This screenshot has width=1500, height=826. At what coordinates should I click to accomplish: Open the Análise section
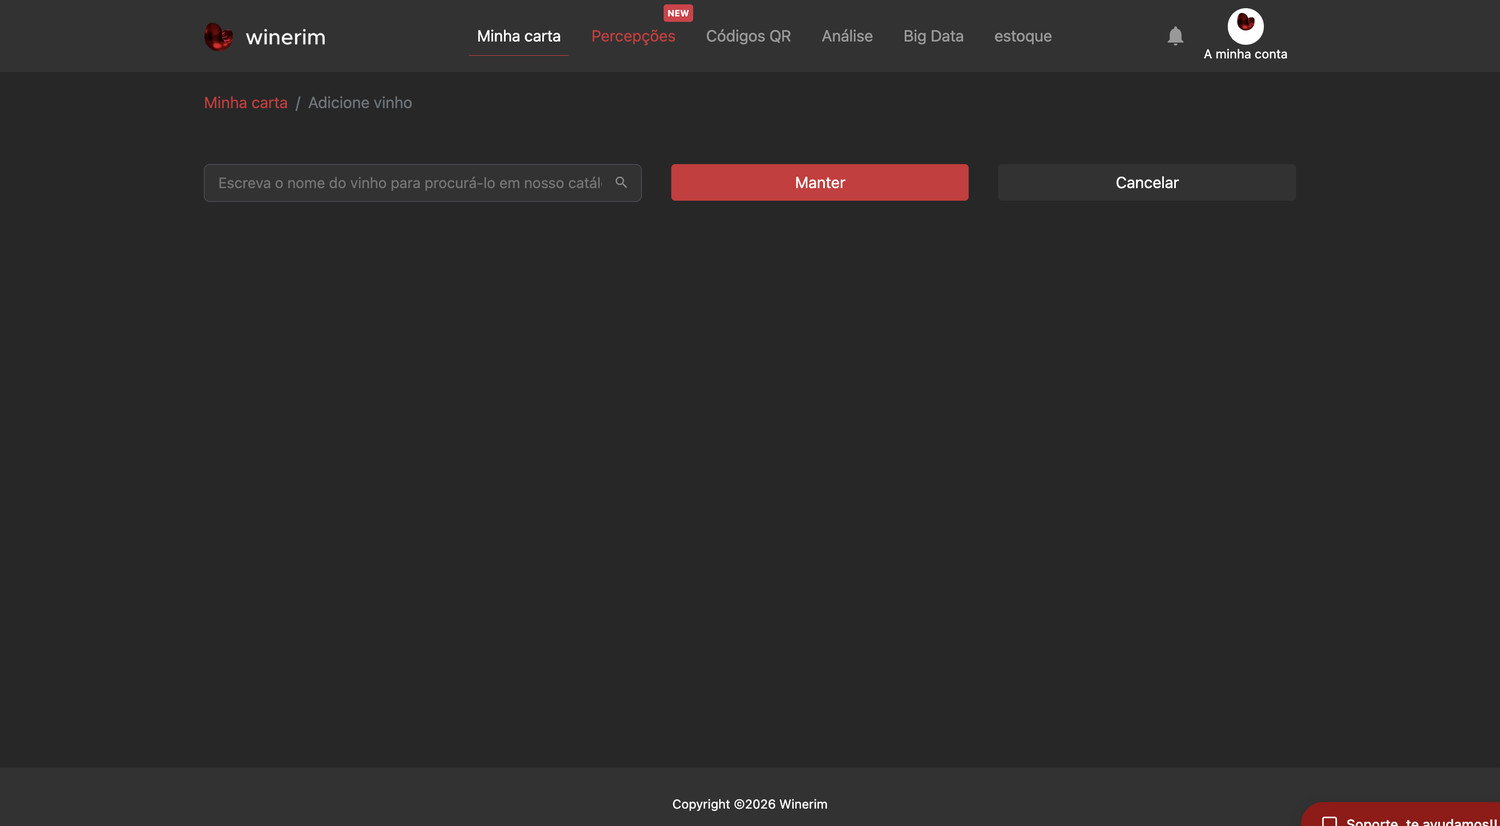[847, 36]
